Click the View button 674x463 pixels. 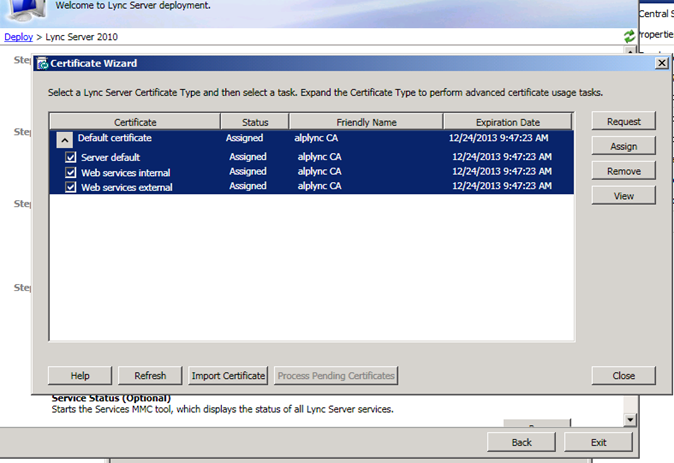(x=624, y=196)
